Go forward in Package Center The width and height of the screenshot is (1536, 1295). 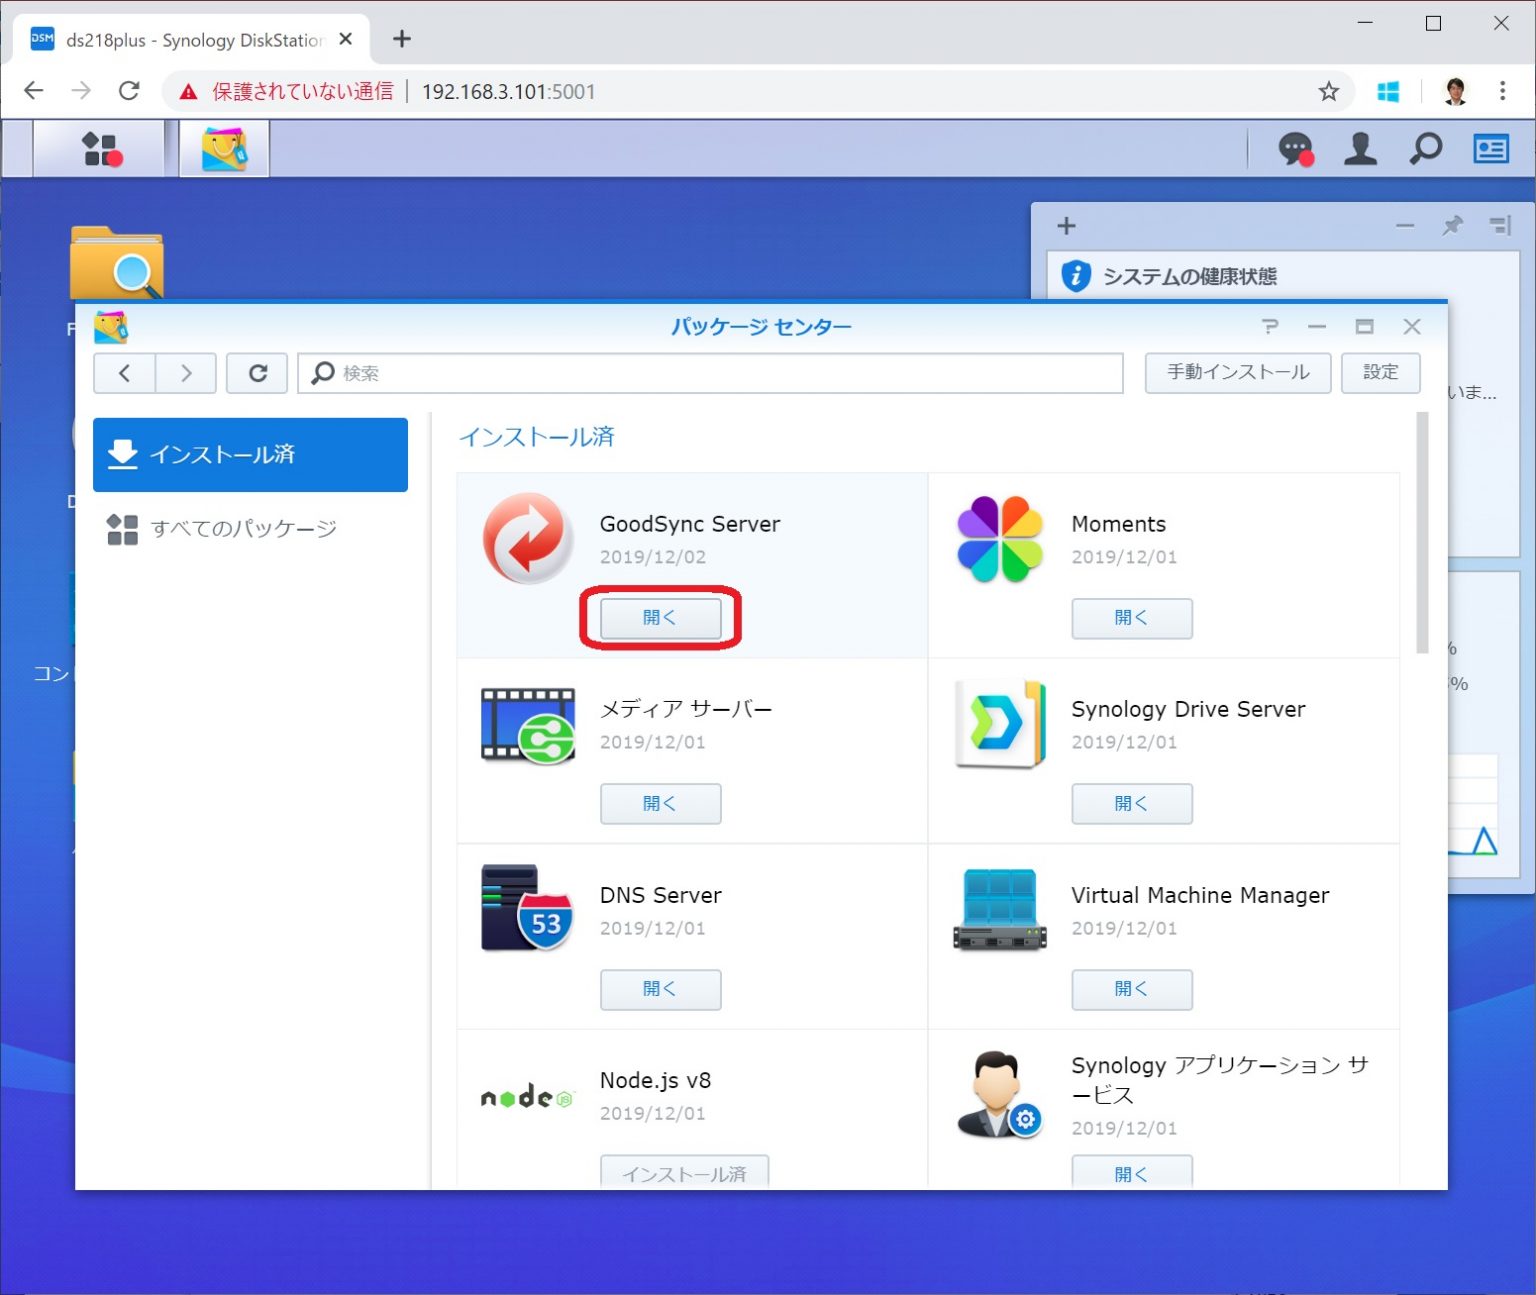(186, 373)
